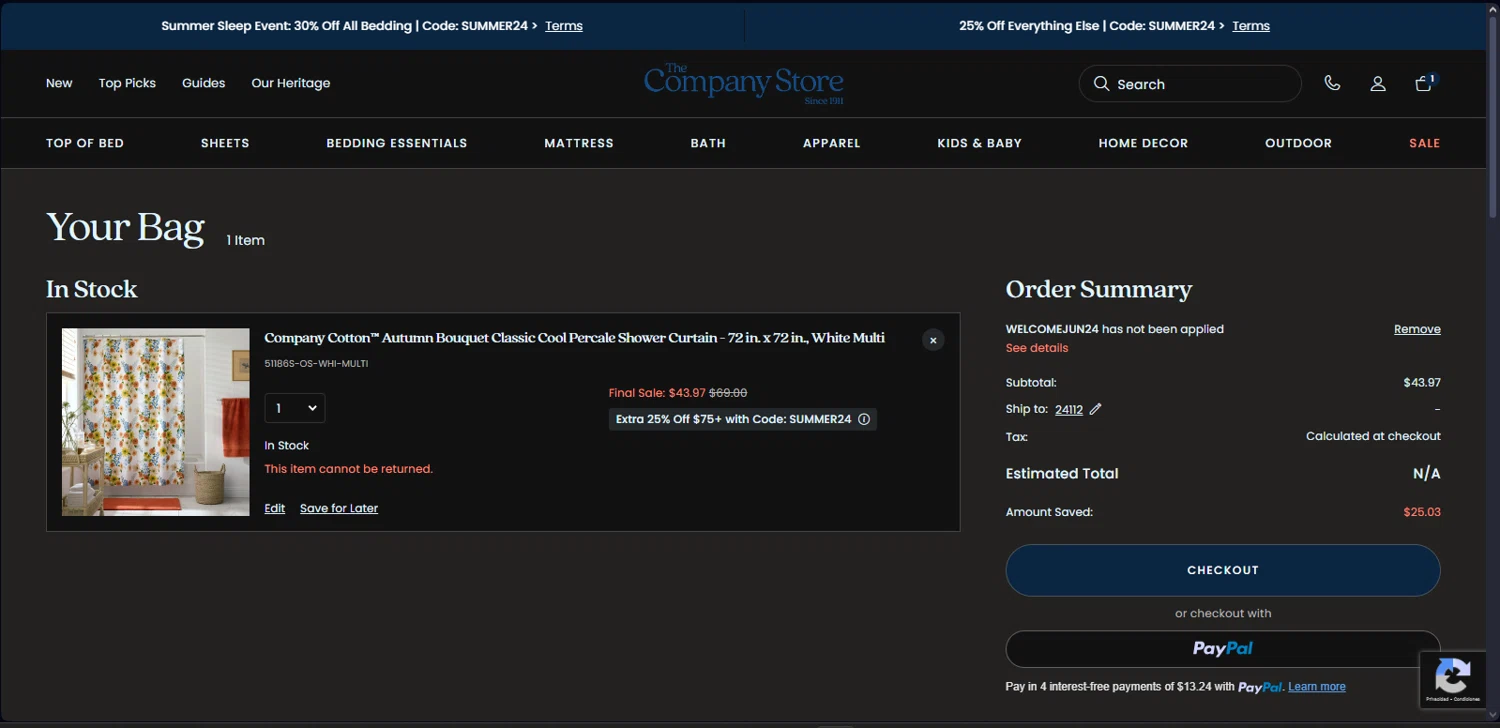Open the SALE menu
This screenshot has height=728, width=1500.
[1424, 143]
